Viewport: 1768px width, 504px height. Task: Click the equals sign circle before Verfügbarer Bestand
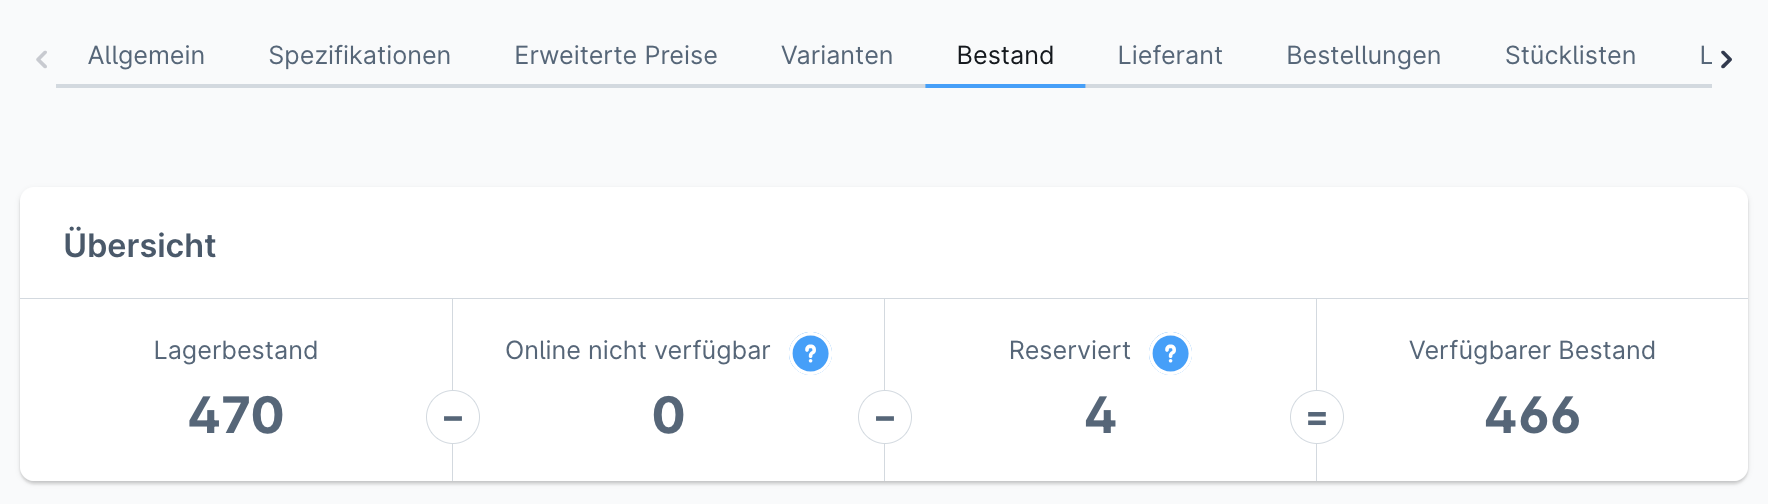tap(1317, 417)
